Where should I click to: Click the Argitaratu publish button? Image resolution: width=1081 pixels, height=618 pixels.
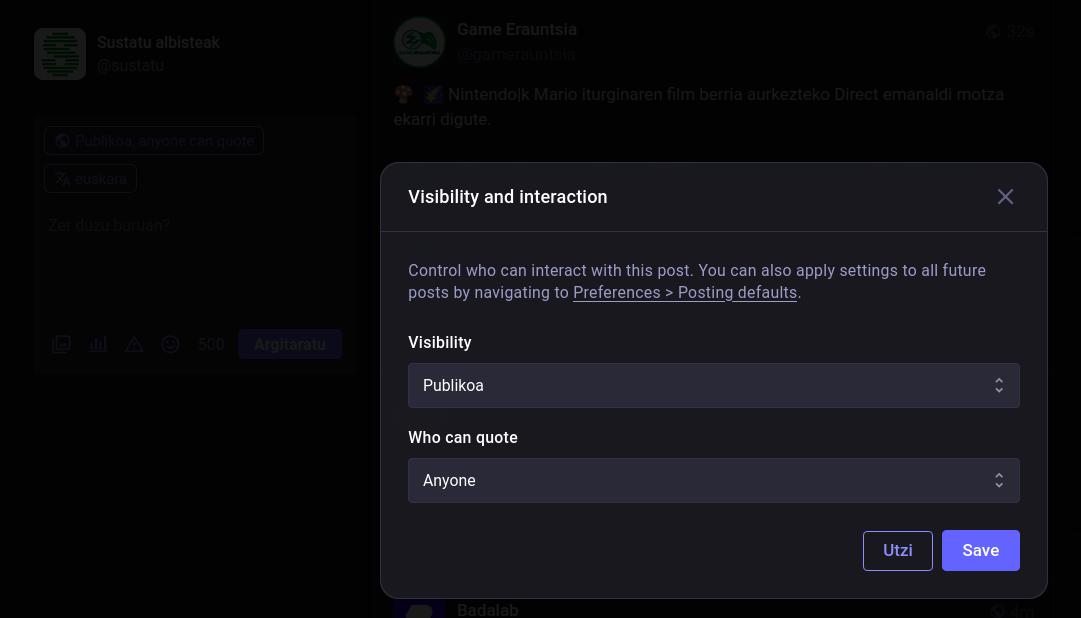(289, 344)
